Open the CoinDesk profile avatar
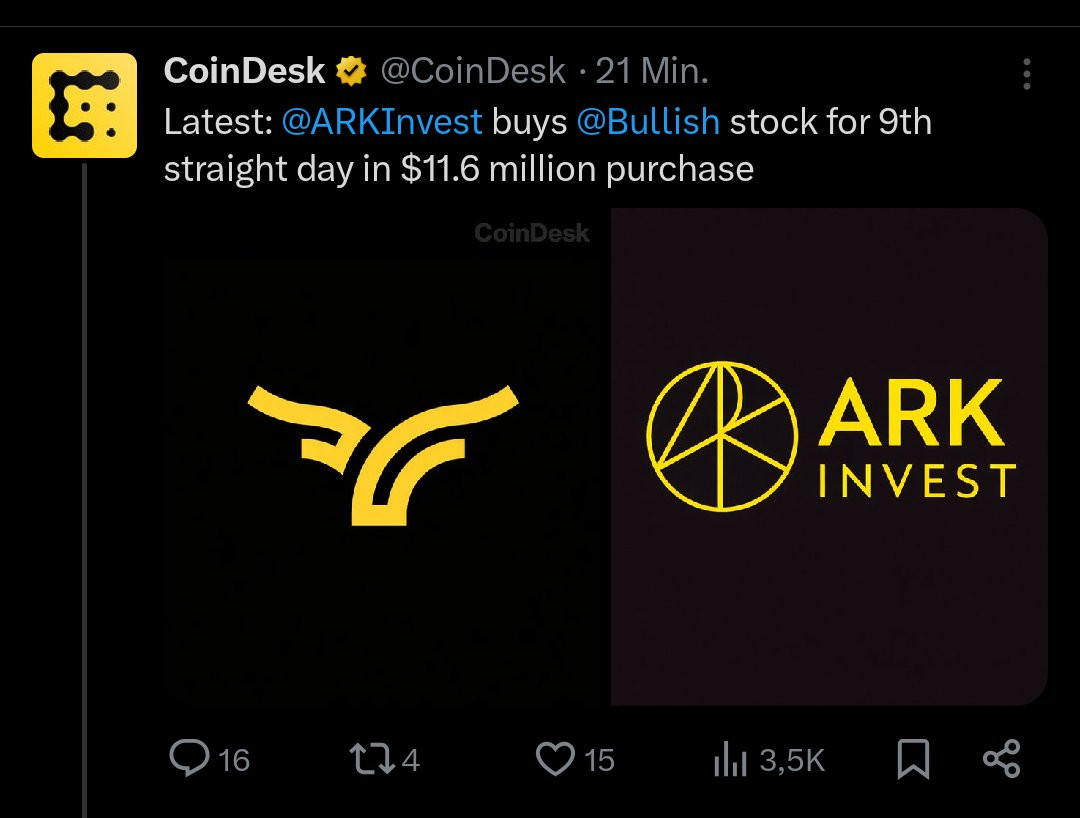The height and width of the screenshot is (818, 1080). point(84,106)
